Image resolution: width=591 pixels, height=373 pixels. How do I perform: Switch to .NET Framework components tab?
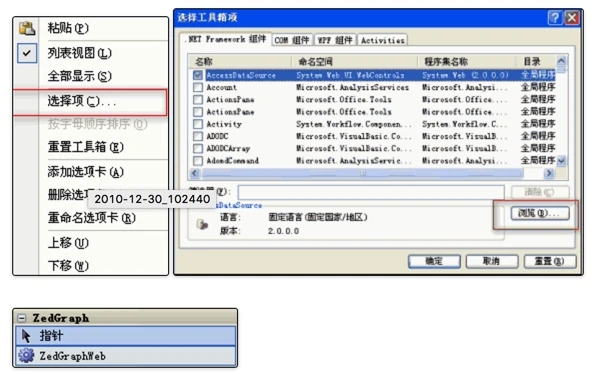(226, 39)
